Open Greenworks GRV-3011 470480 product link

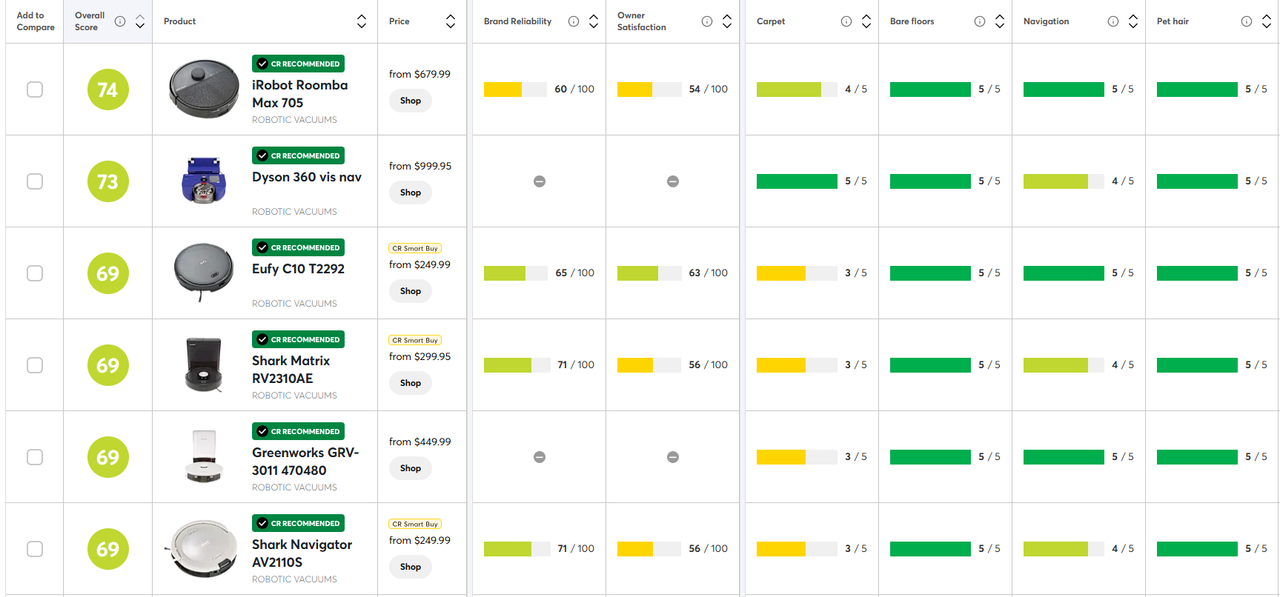click(x=305, y=461)
